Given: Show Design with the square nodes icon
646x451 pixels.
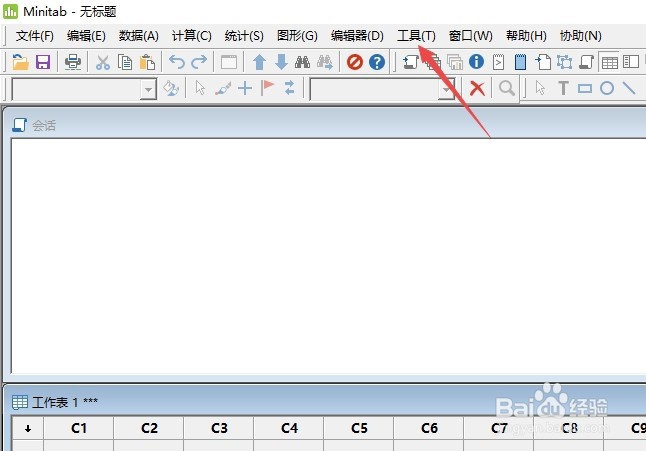Looking at the screenshot, I should point(564,62).
